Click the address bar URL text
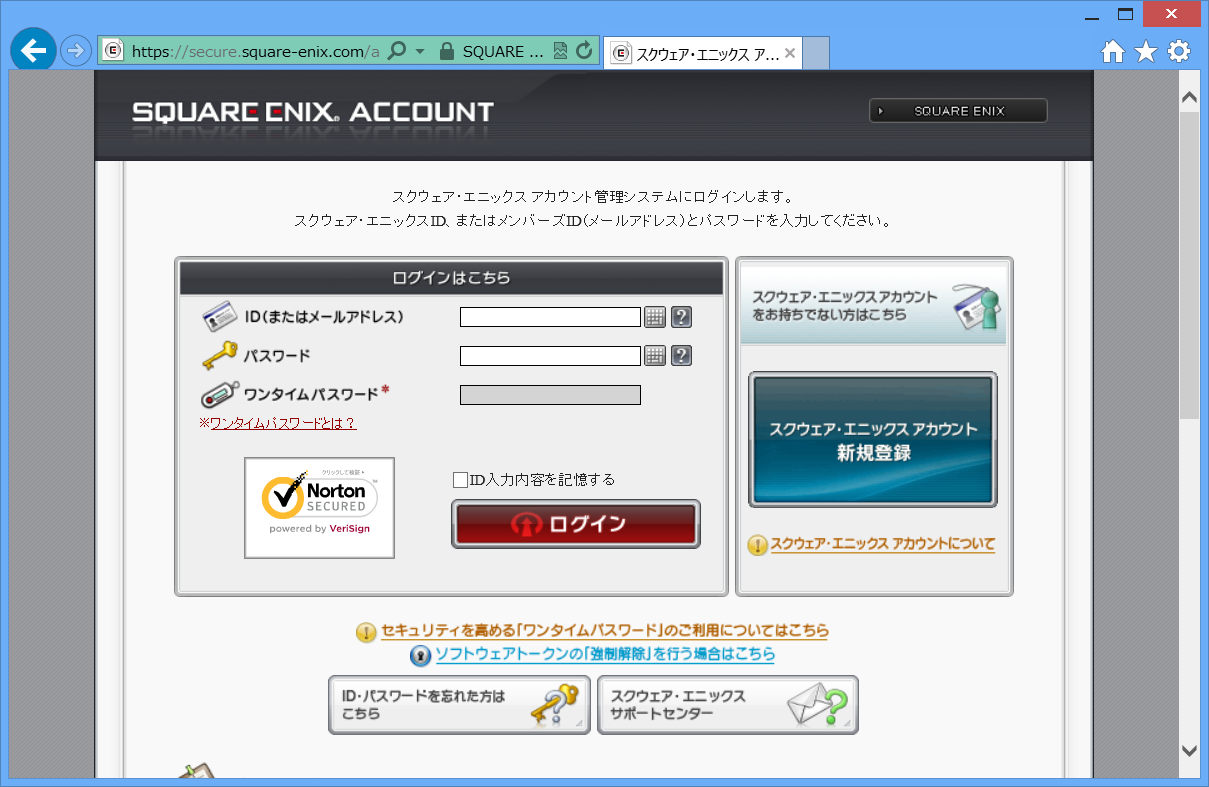The image size is (1209, 787). [x=255, y=51]
